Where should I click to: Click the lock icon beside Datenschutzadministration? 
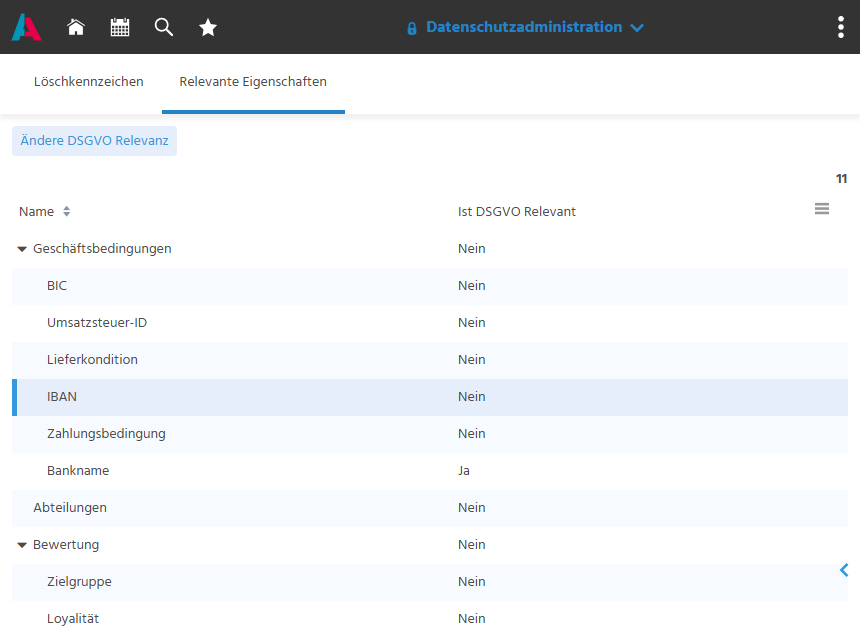tap(412, 28)
